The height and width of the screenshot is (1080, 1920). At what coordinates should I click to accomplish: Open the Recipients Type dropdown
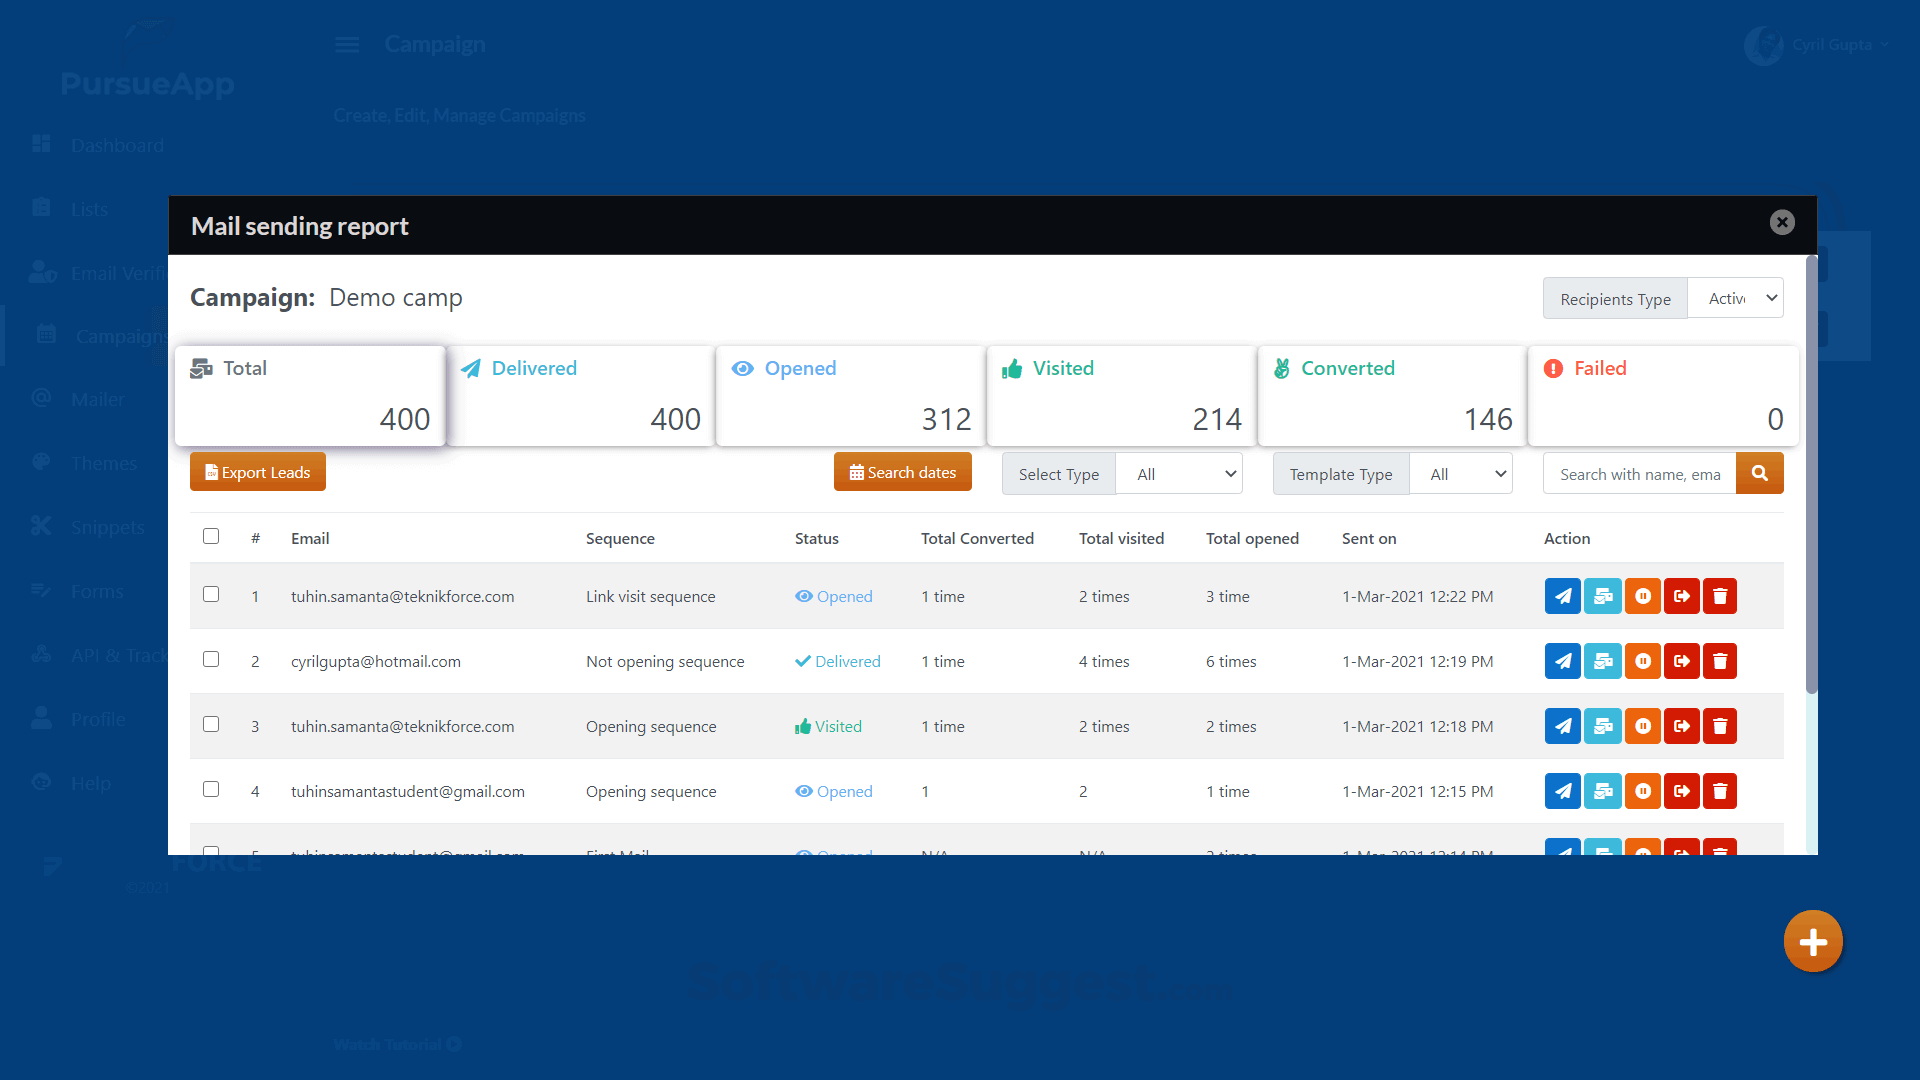1735,298
